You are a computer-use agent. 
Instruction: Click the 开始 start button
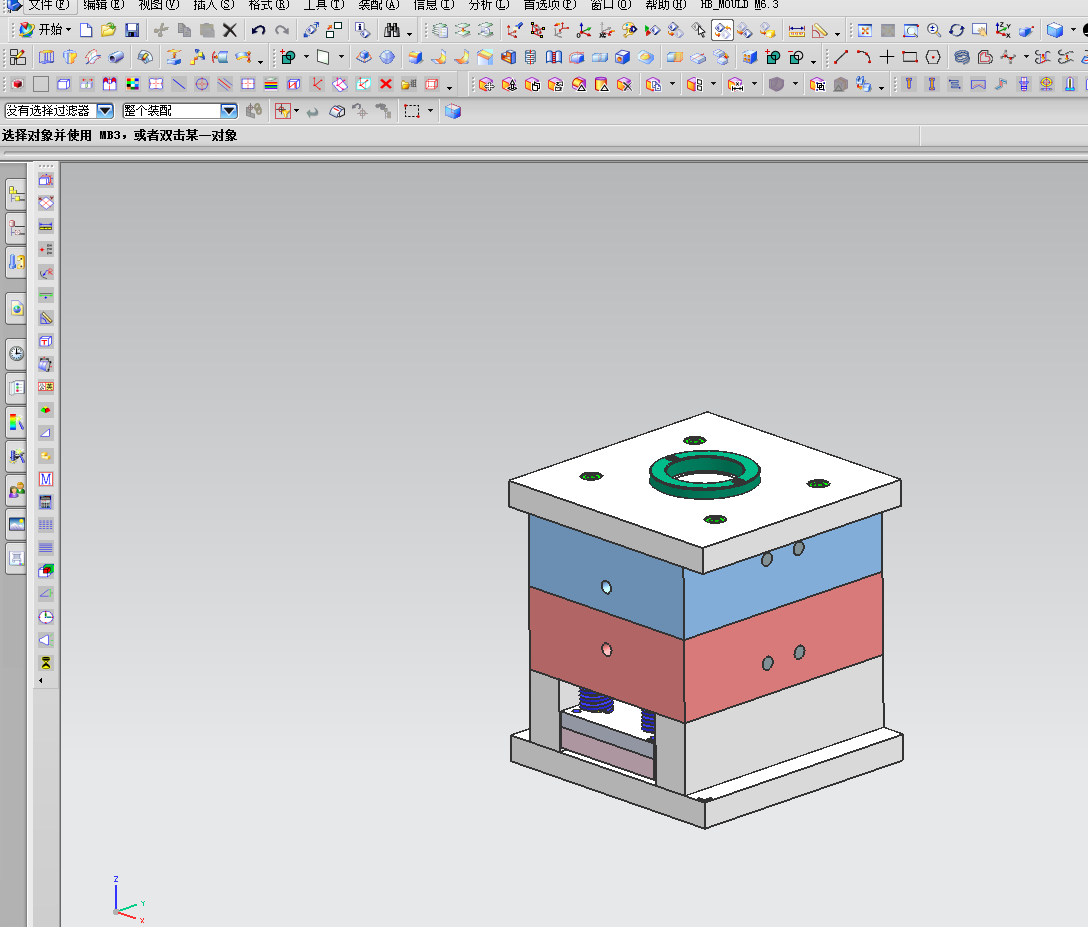click(x=44, y=30)
